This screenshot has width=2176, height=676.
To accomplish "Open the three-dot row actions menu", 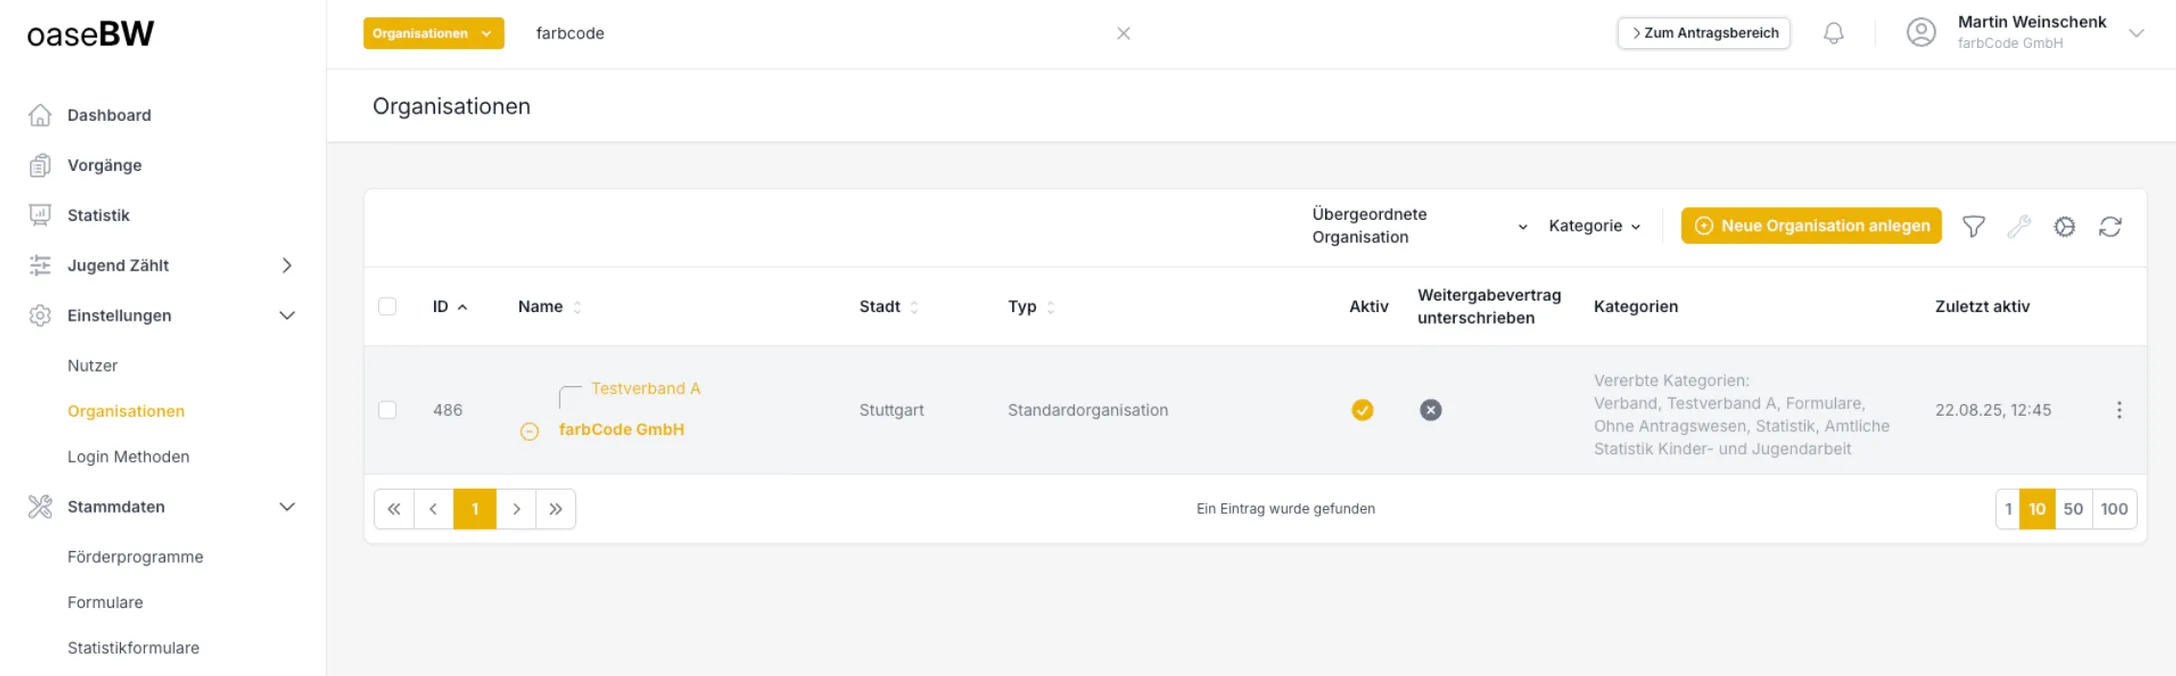I will tap(2119, 410).
